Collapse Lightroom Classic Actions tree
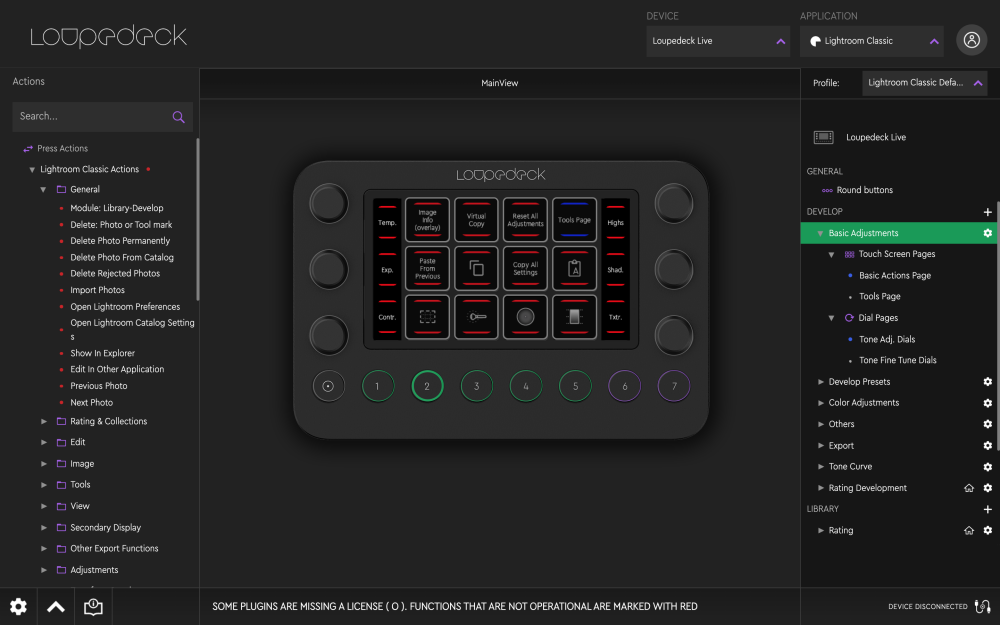1000x625 pixels. pos(32,170)
